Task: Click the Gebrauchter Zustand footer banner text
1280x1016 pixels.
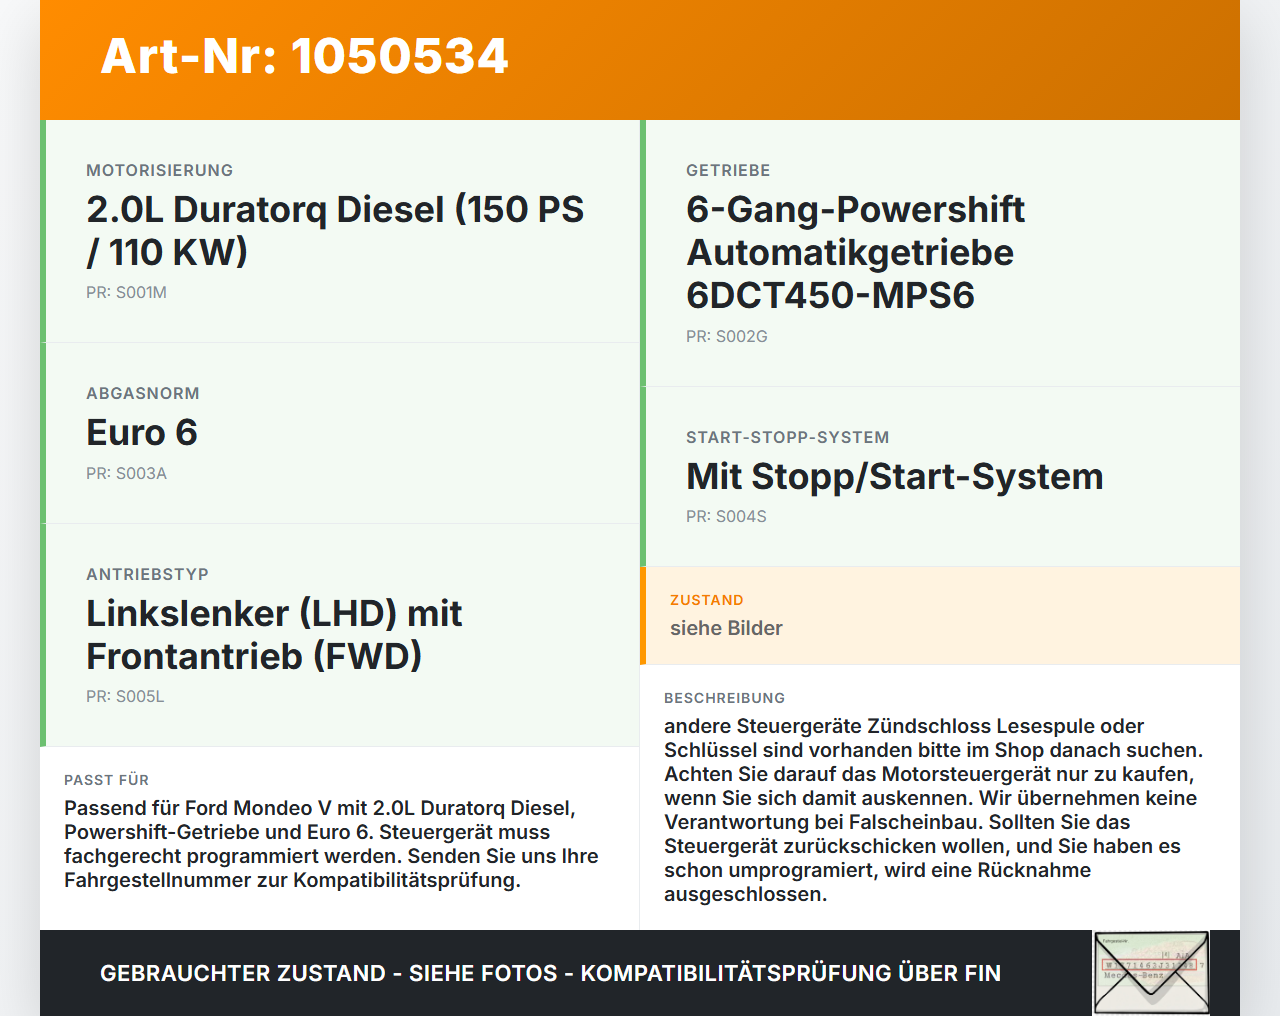Action: click(x=550, y=973)
